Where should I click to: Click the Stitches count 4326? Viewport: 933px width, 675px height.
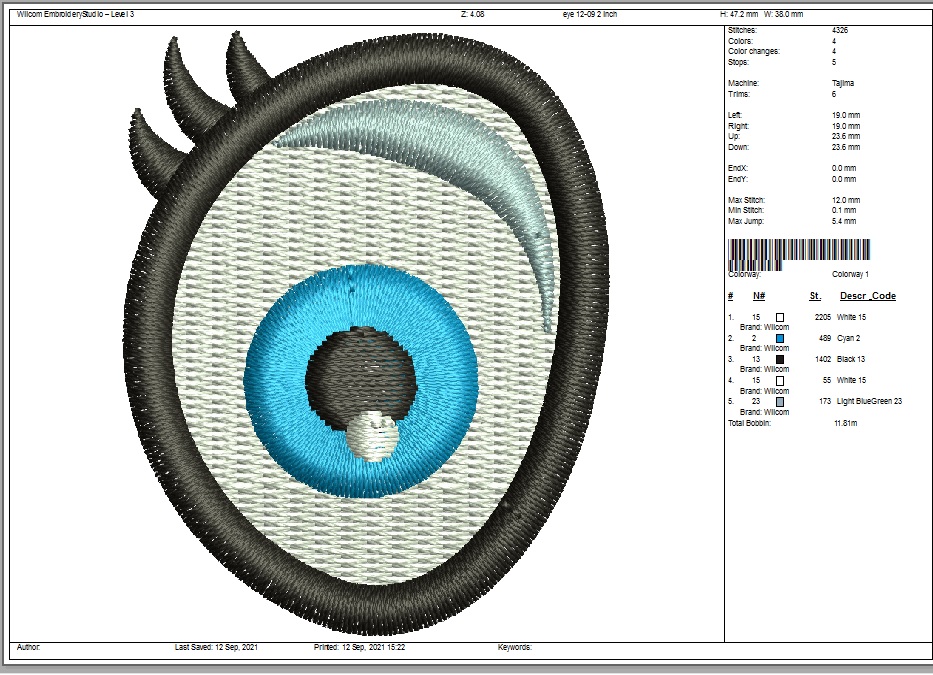point(841,31)
